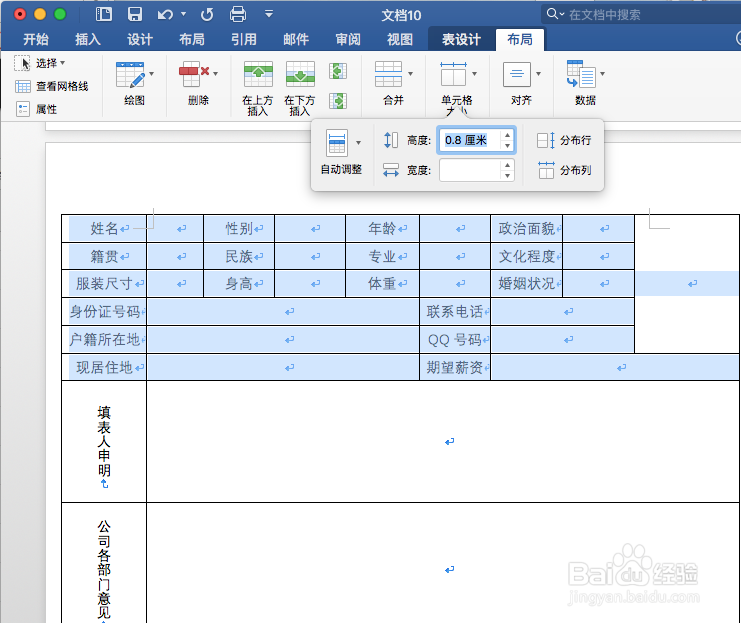Go to the 审阅 tab
Image resolution: width=741 pixels, height=623 pixels.
tap(348, 39)
